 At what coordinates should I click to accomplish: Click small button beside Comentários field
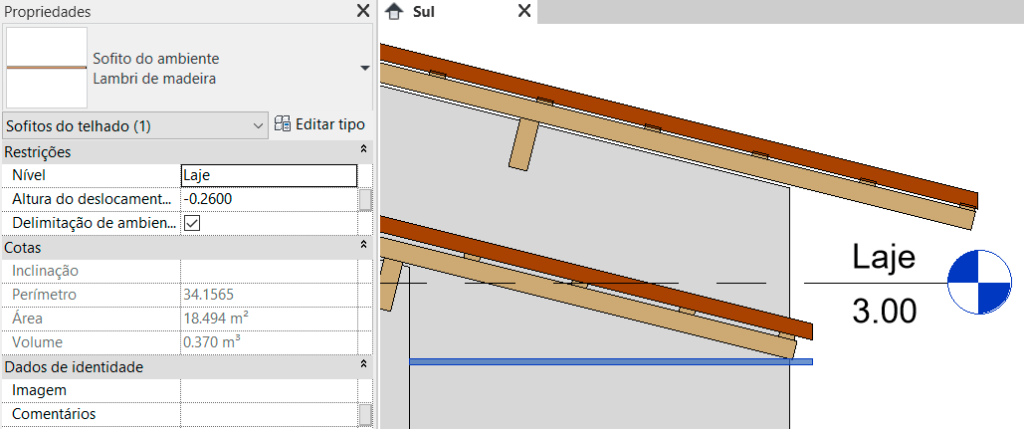tap(365, 414)
